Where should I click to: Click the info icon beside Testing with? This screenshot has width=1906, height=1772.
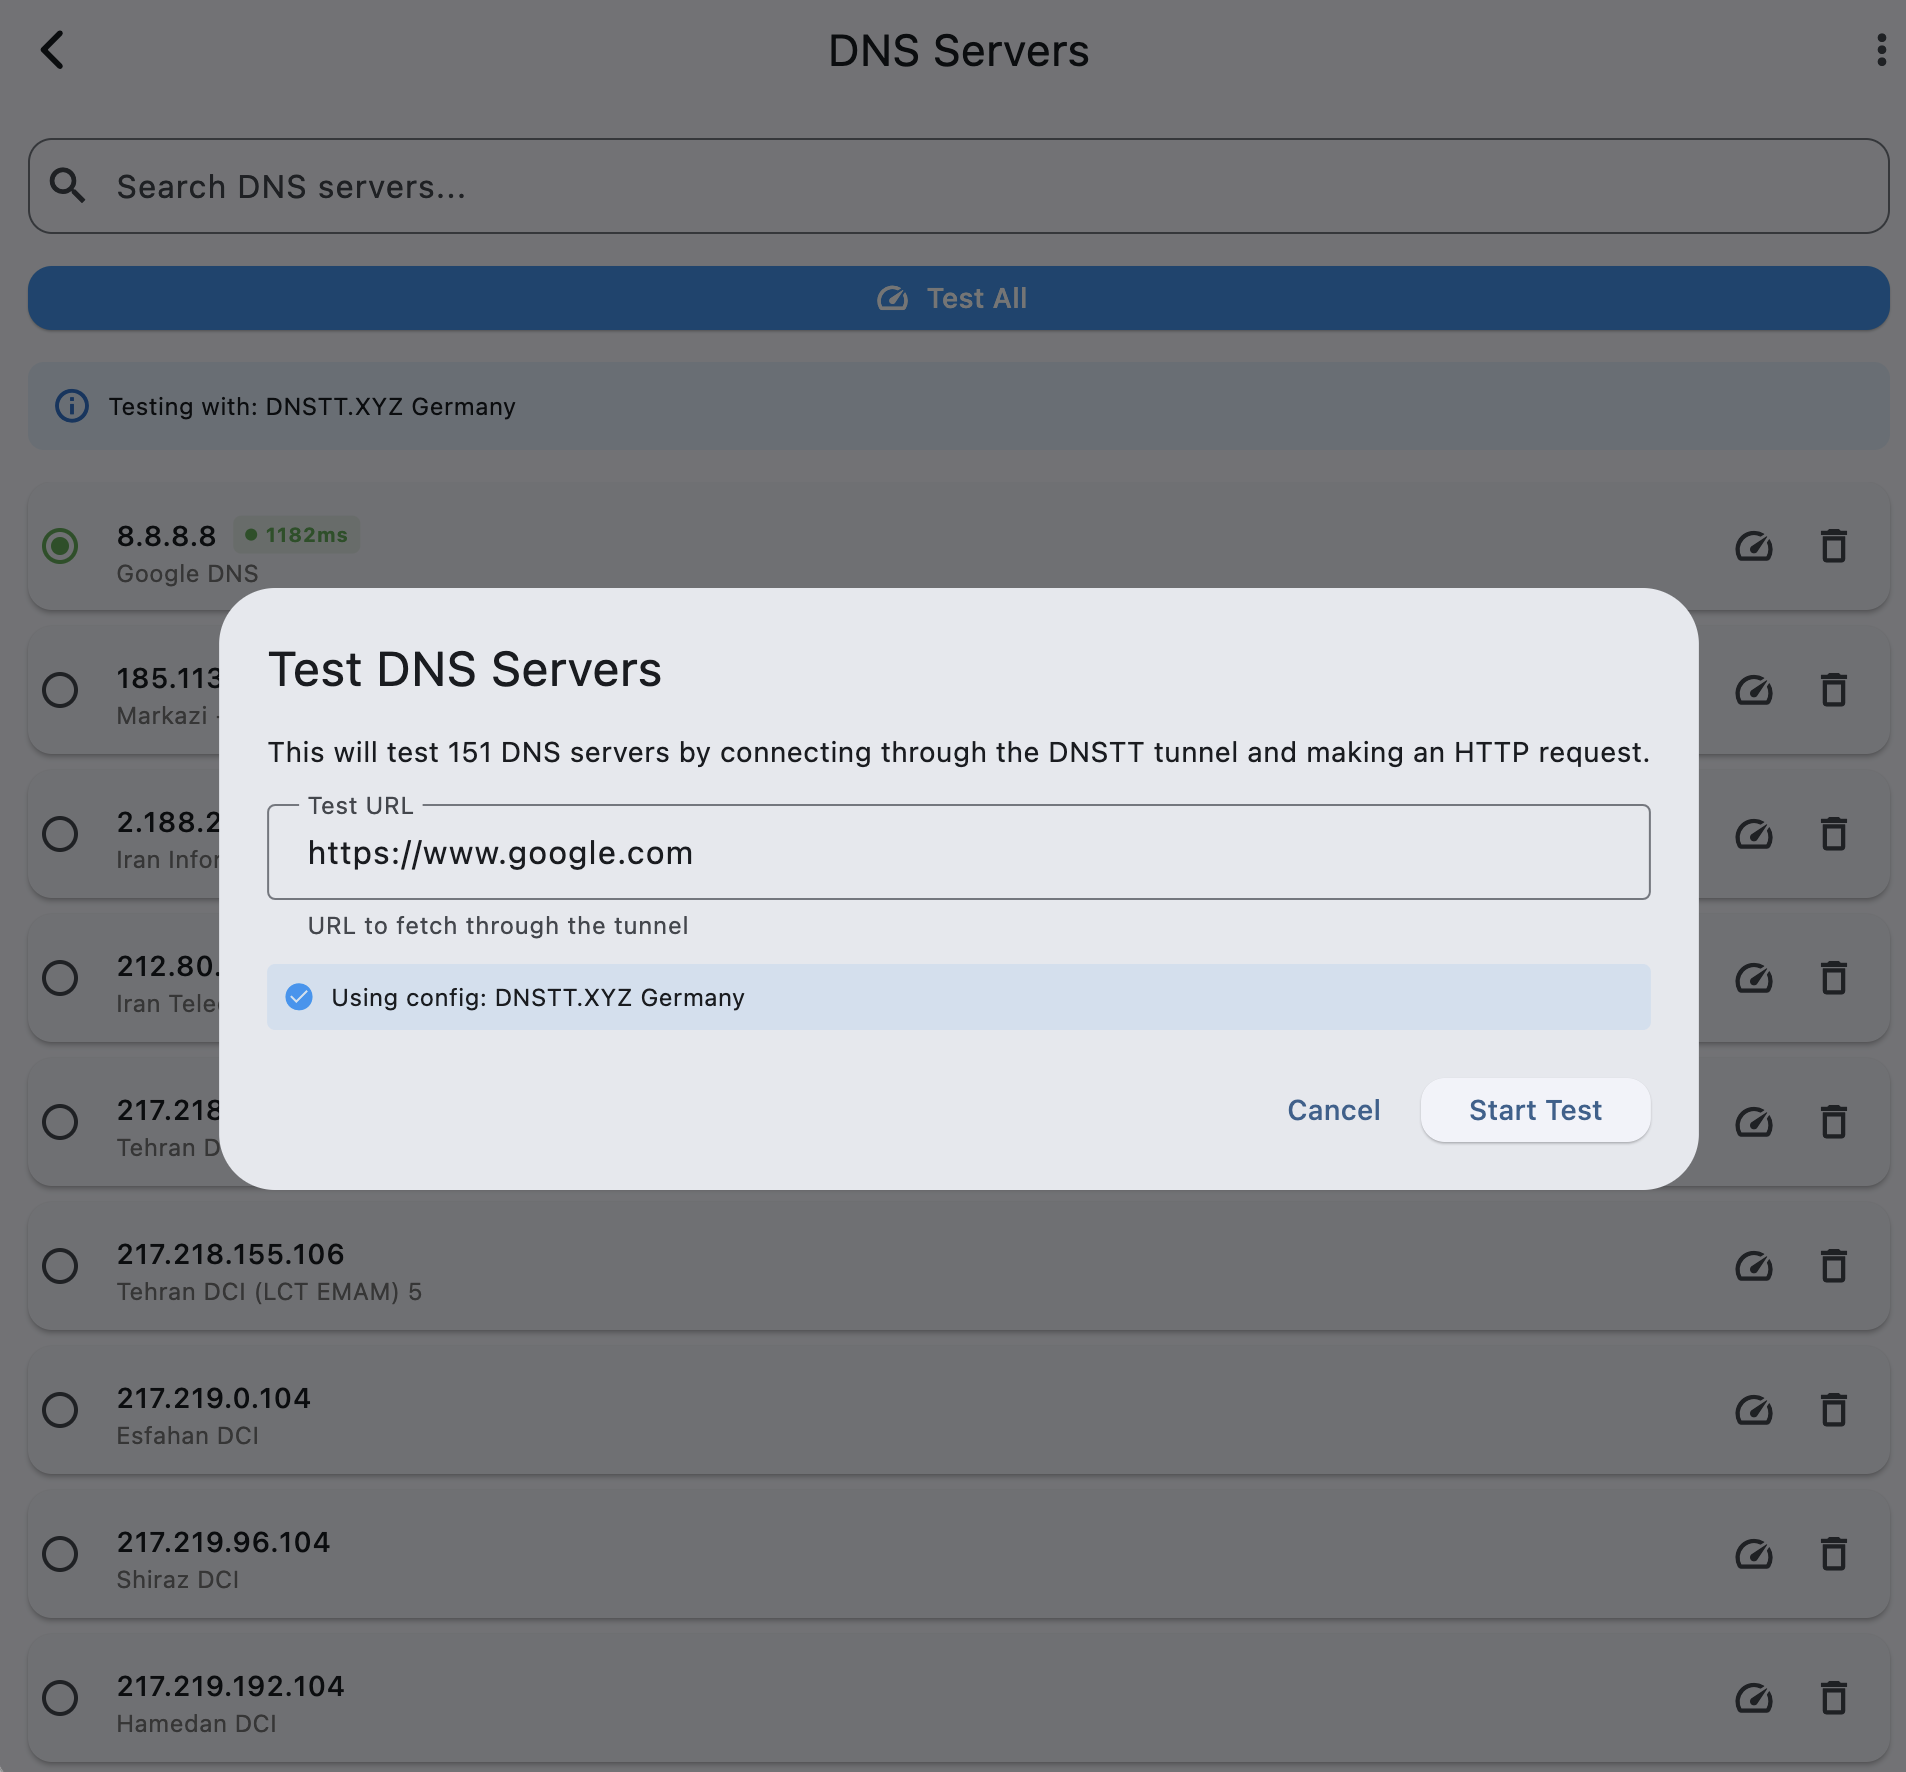(x=72, y=406)
